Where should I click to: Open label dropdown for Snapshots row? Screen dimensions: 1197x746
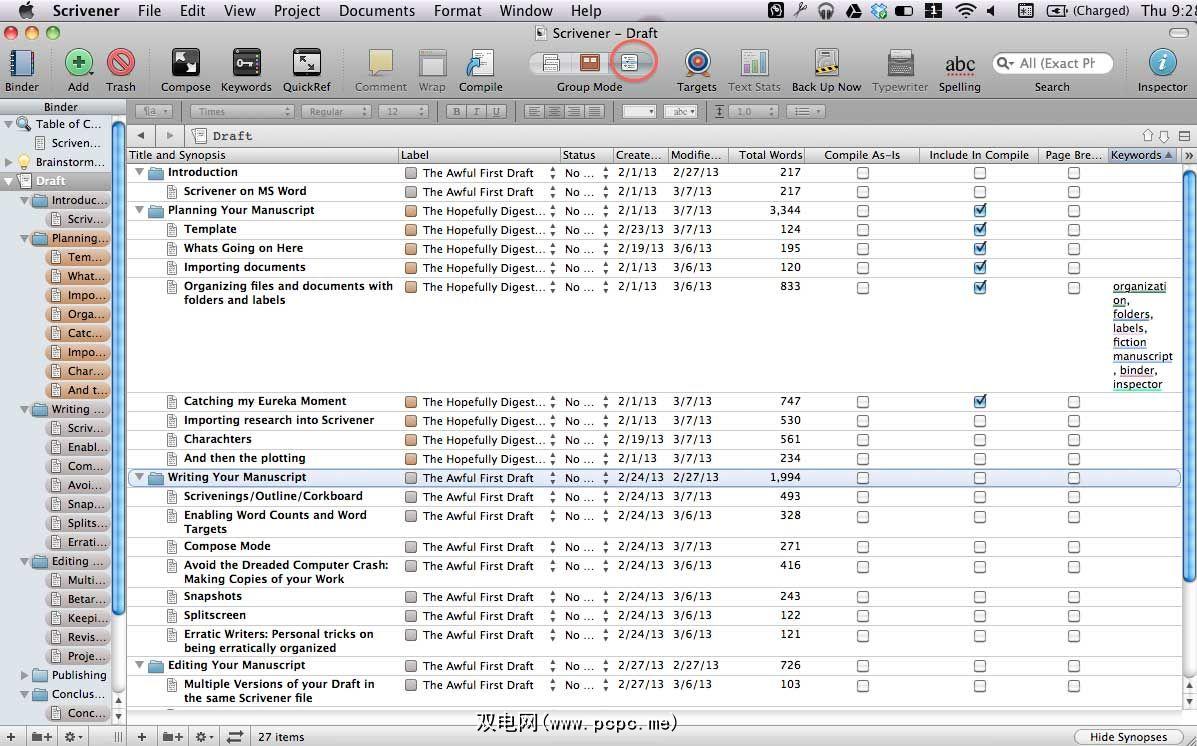pos(552,597)
